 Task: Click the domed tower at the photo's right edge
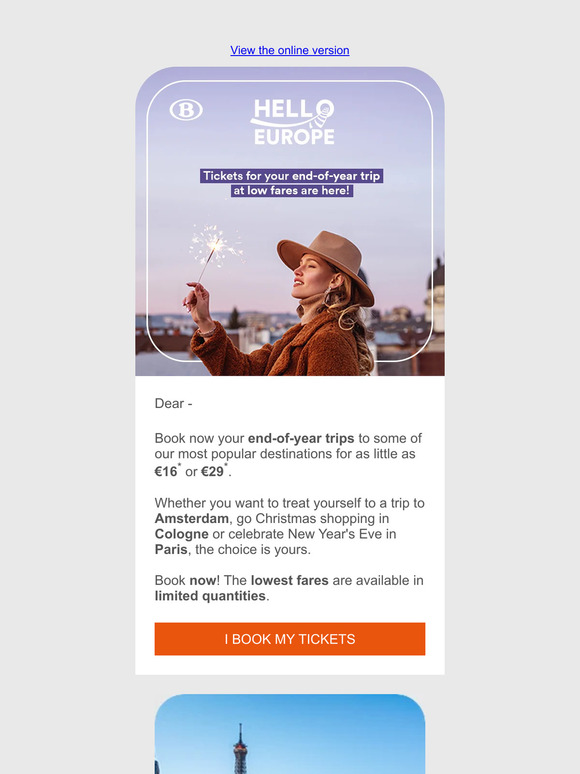[x=435, y=291]
